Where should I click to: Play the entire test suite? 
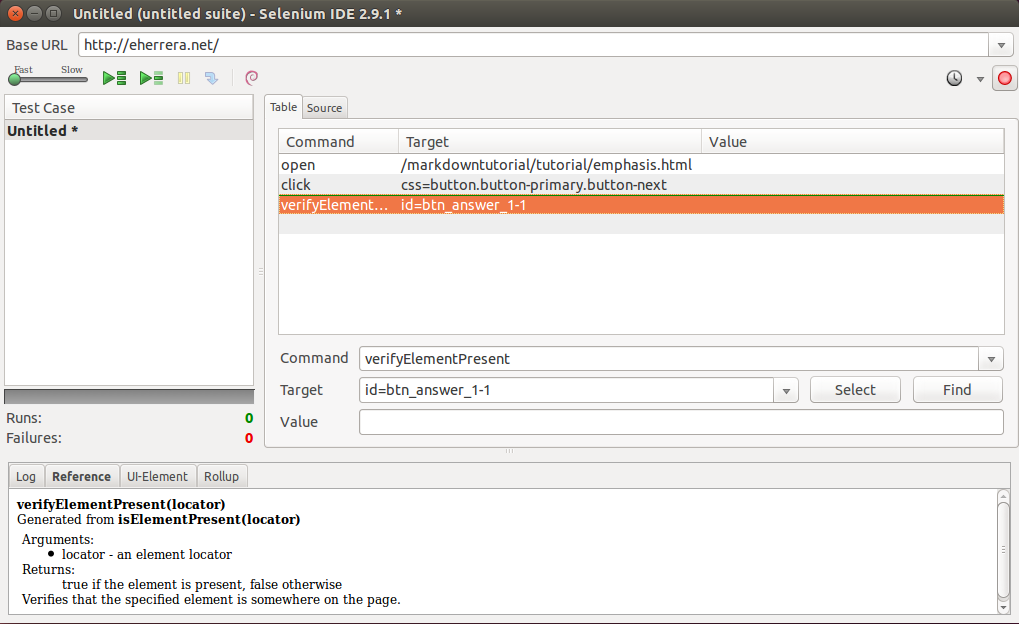pyautogui.click(x=115, y=79)
